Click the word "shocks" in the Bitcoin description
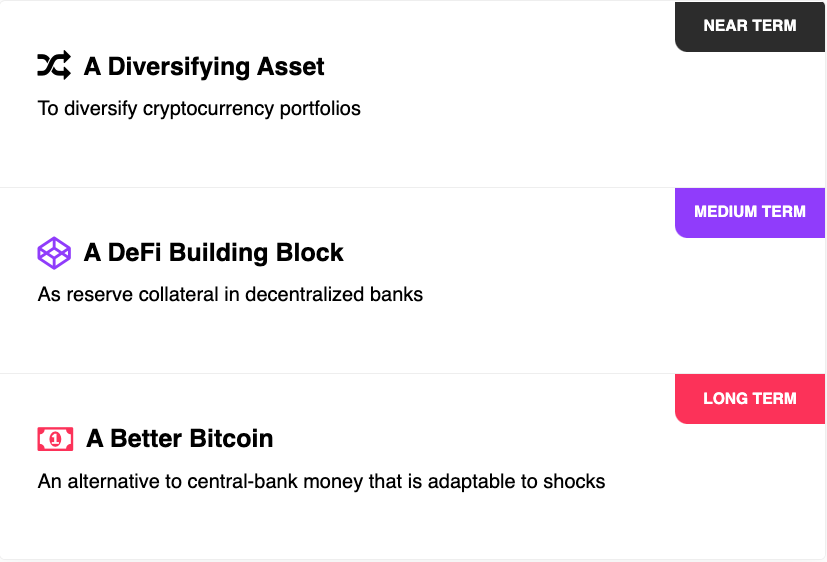Viewport: 827px width, 562px height. [x=573, y=482]
